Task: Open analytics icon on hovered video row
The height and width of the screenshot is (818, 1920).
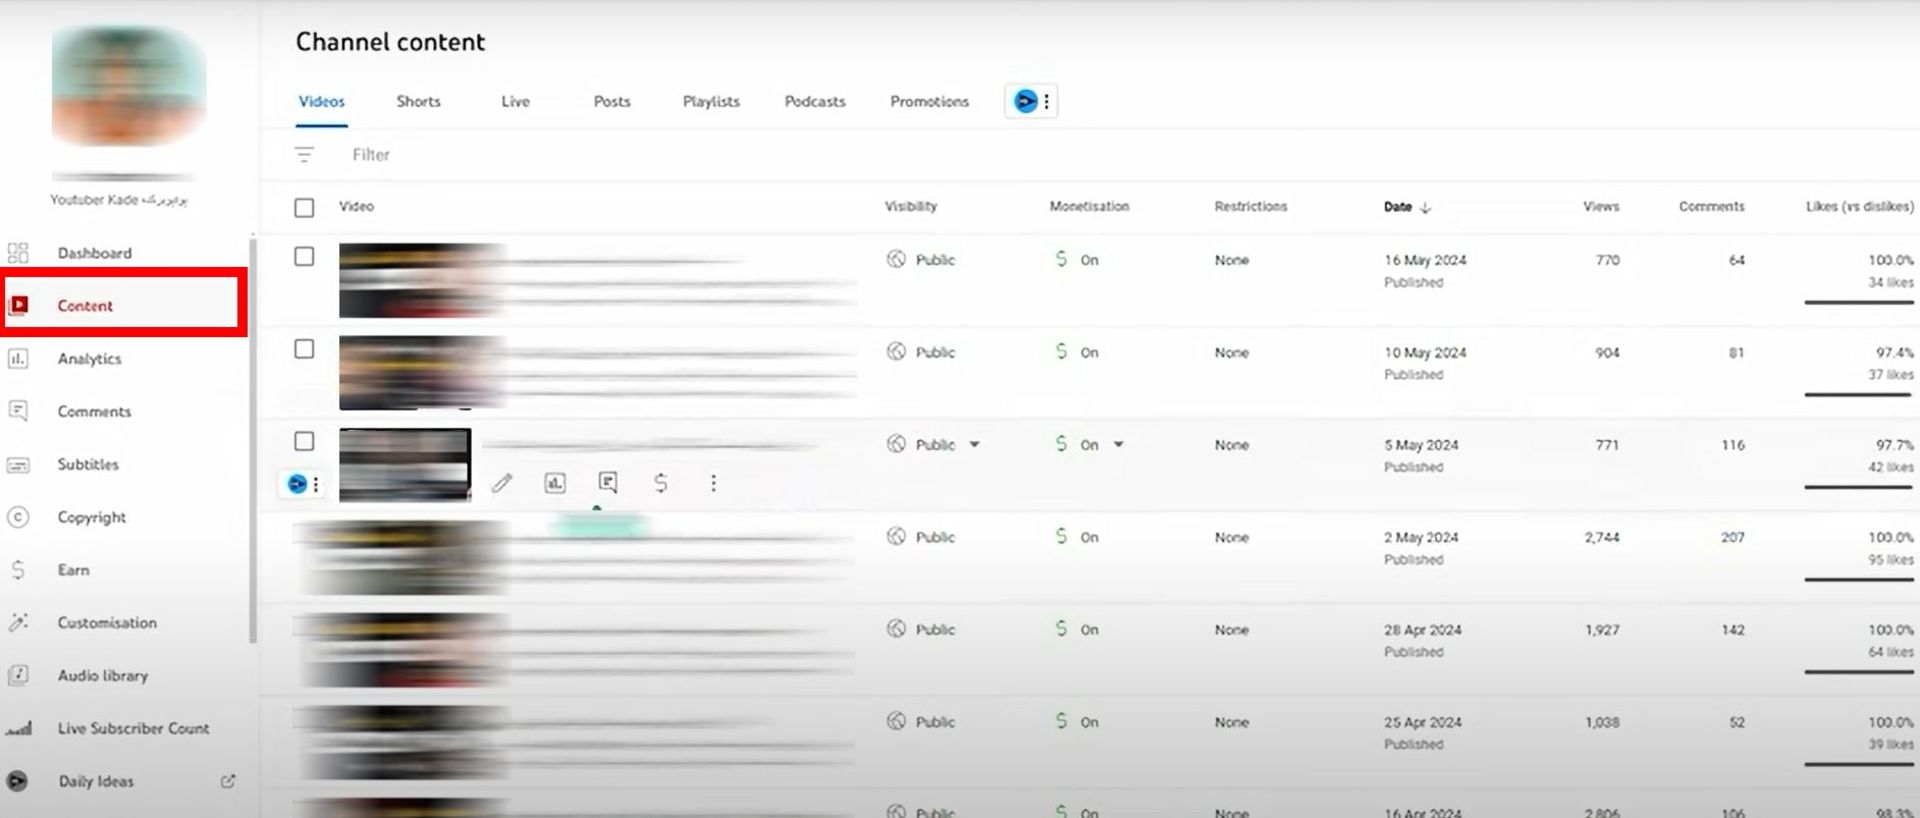Action: 555,483
